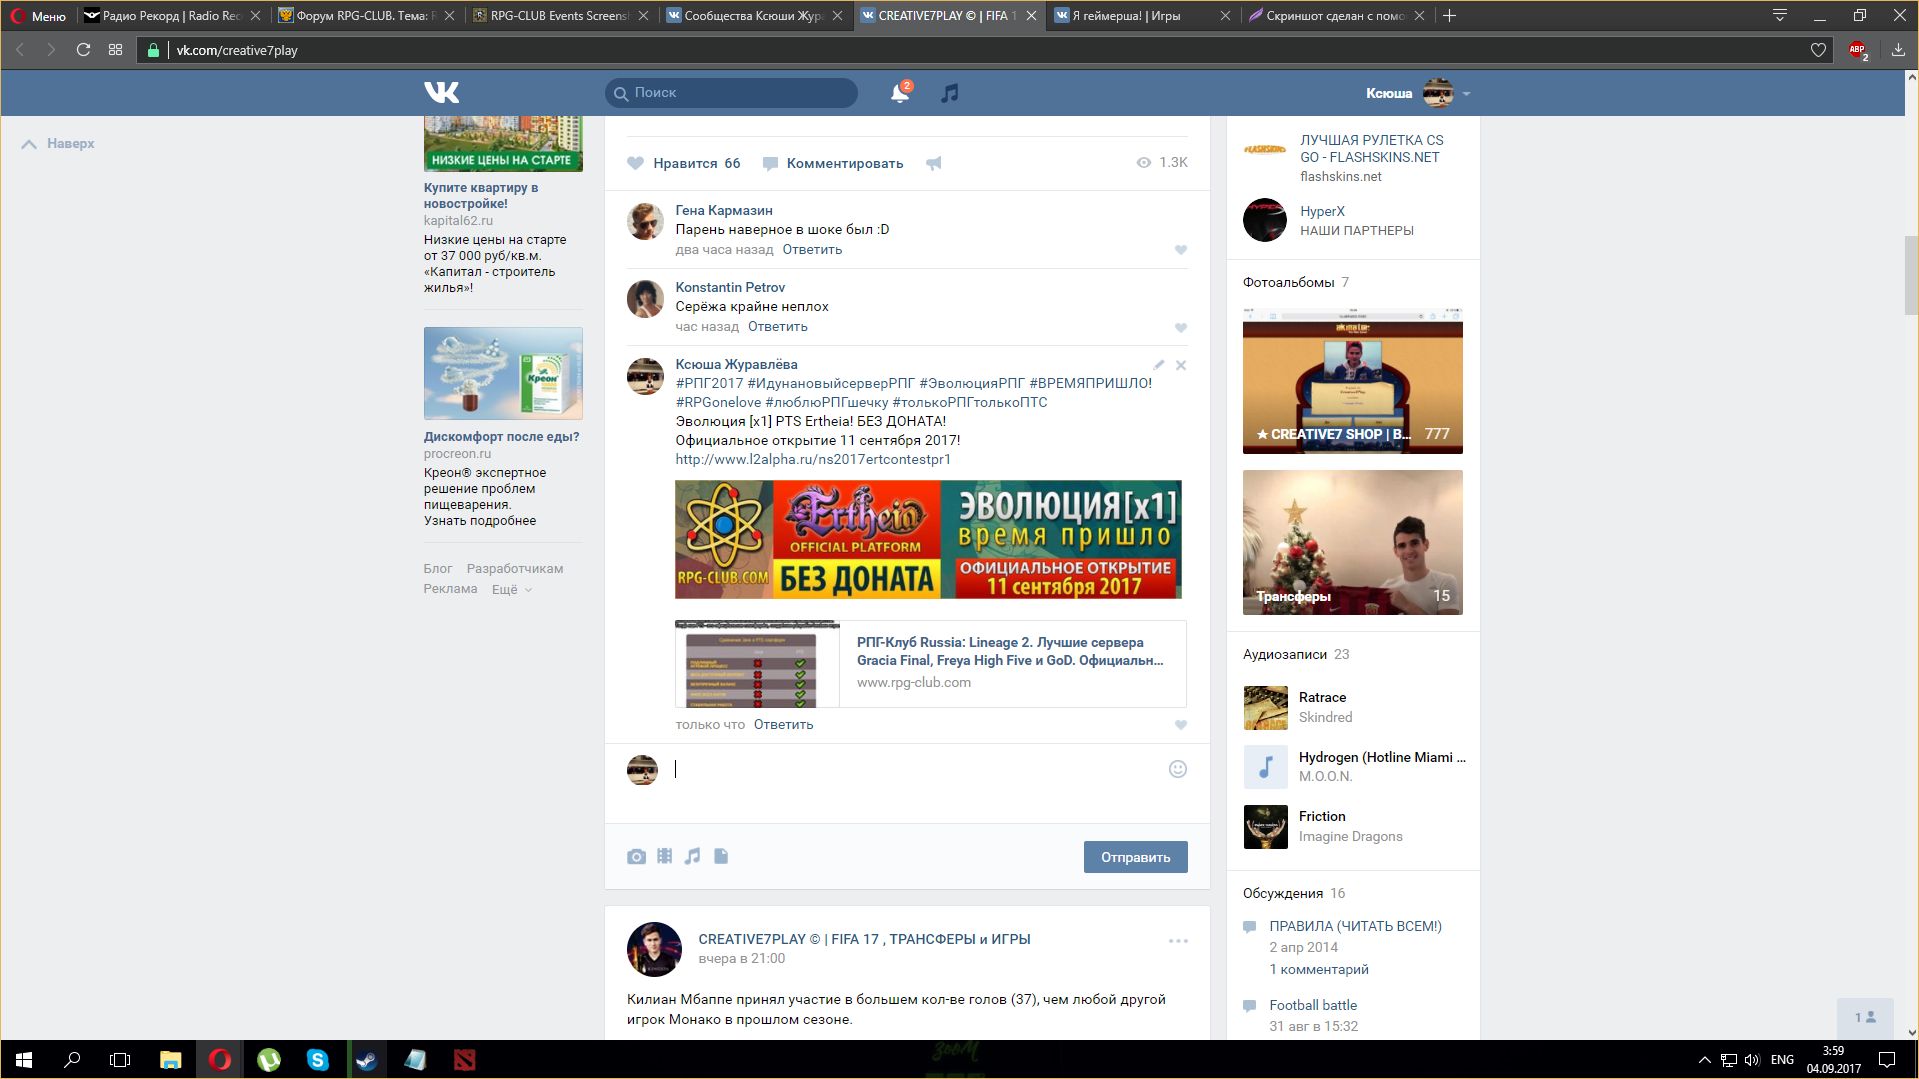
Task: Reply to Гена Кармазин with 'Ответить'
Action: pyautogui.click(x=812, y=250)
